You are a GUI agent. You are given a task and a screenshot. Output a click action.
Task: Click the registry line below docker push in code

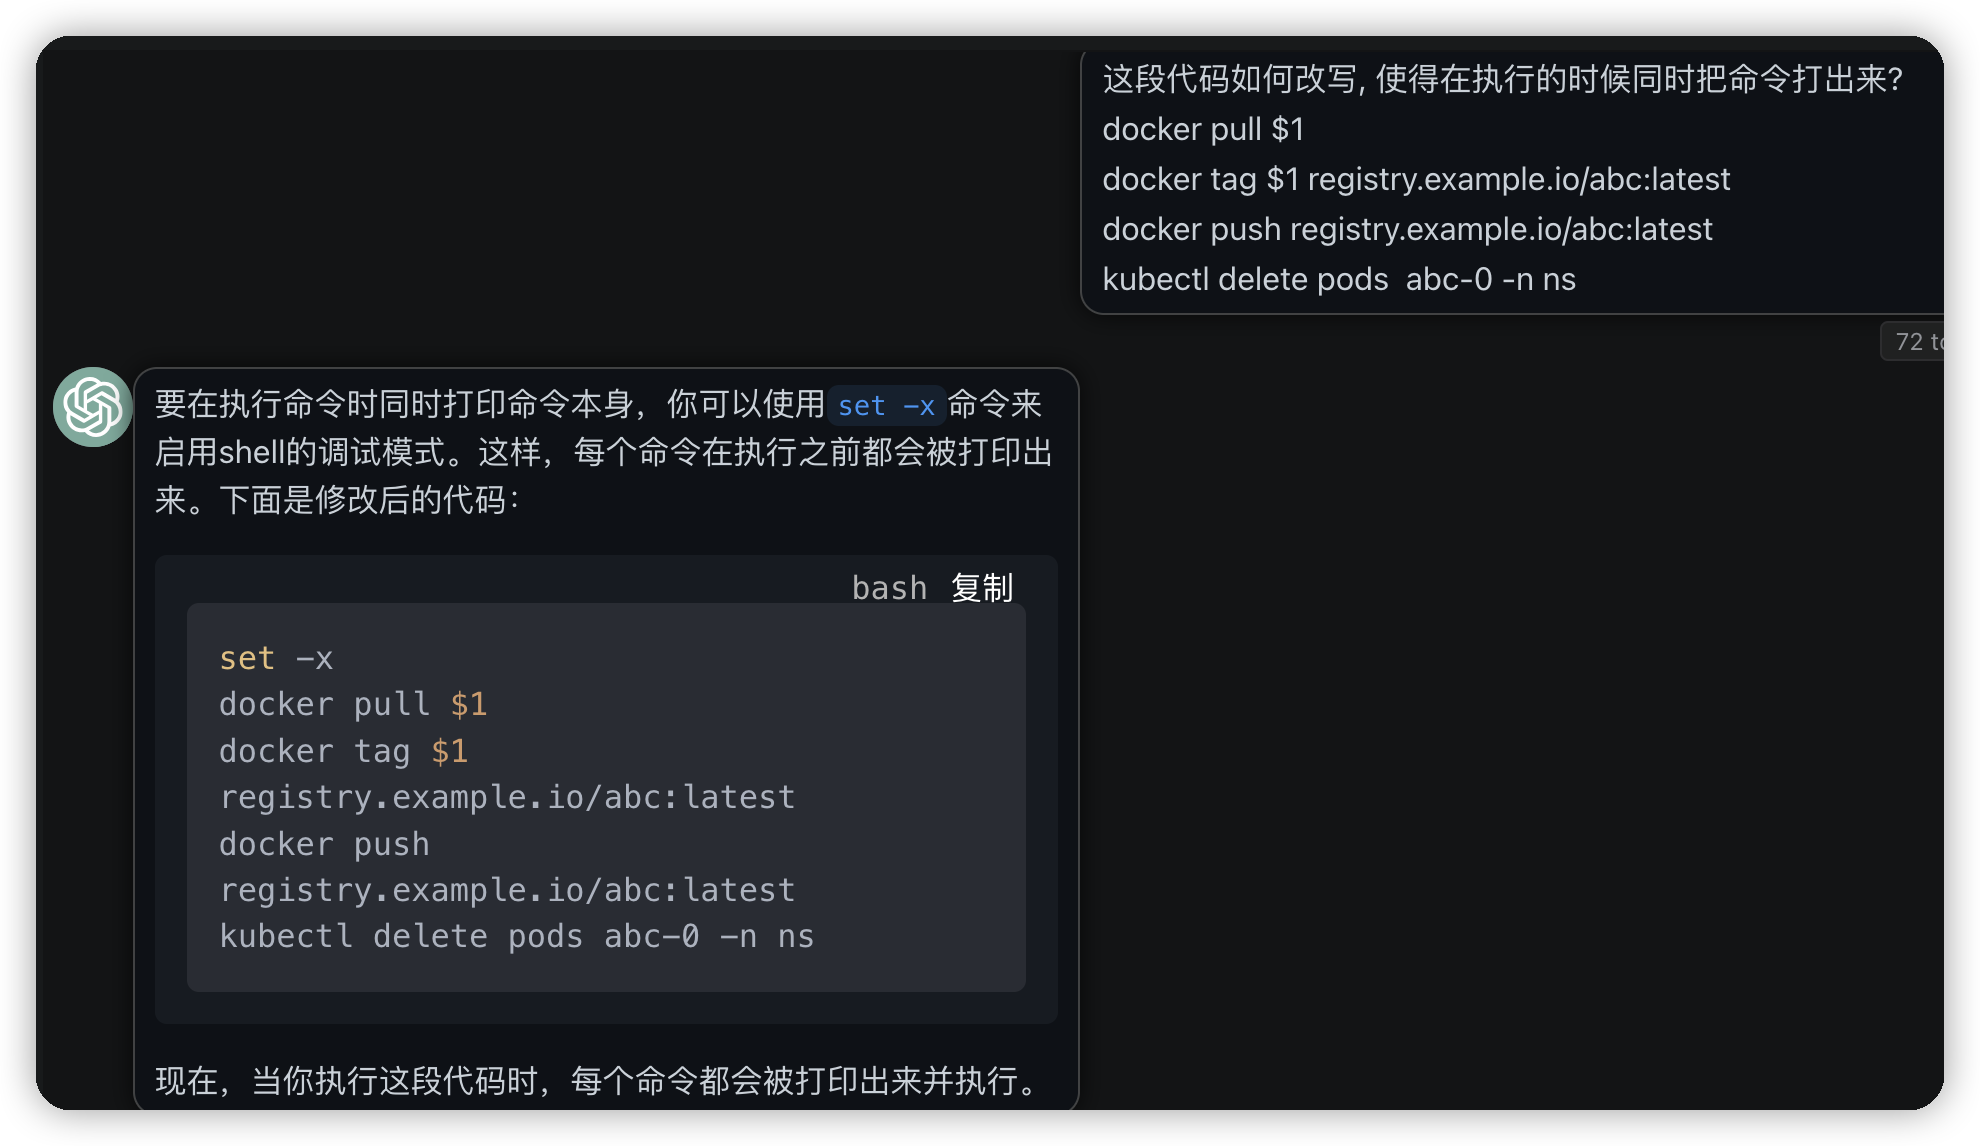[507, 890]
